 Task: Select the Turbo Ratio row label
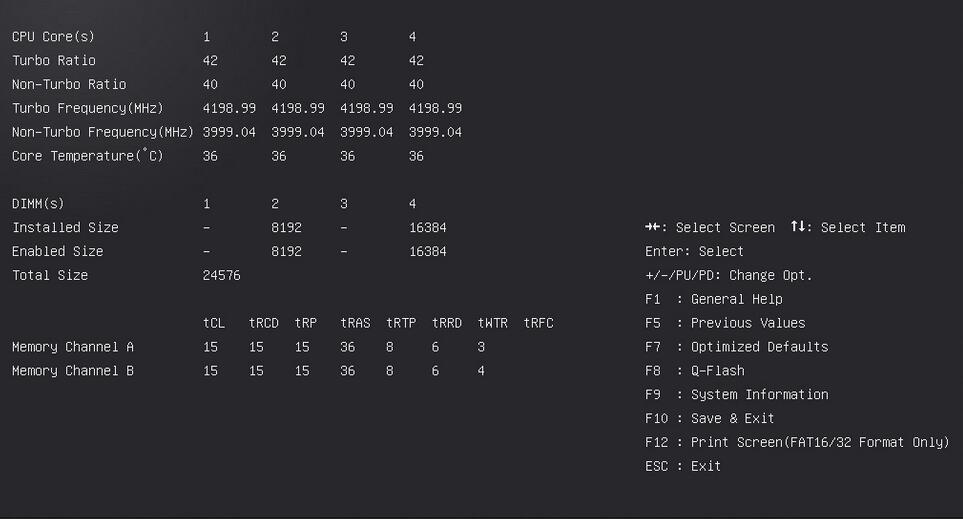54,61
